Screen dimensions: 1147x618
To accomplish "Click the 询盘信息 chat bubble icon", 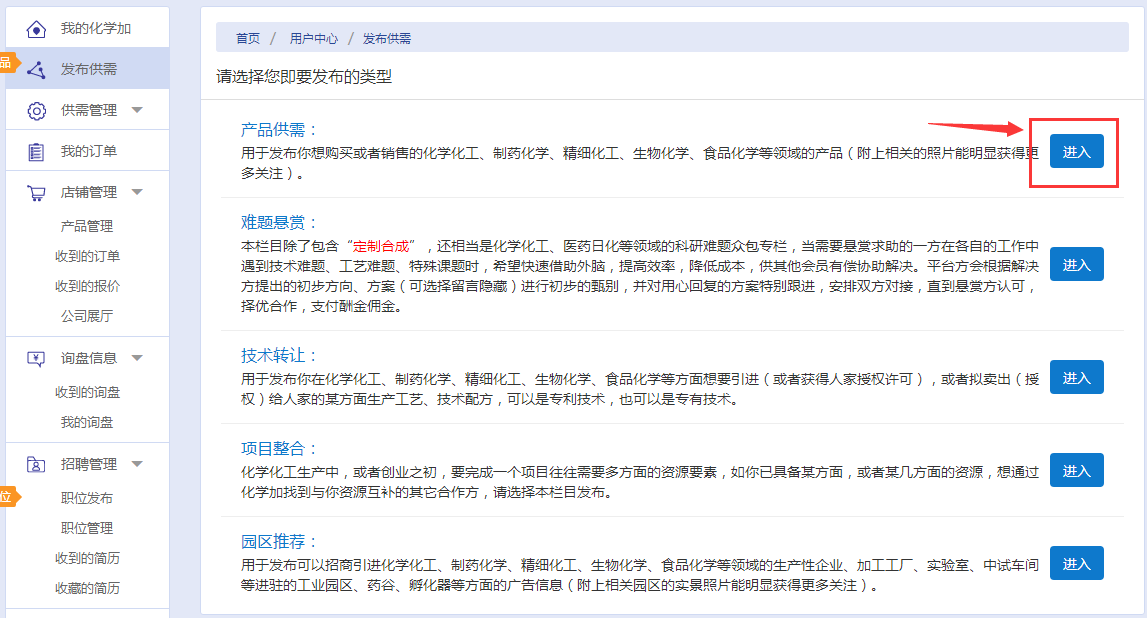I will [x=36, y=358].
